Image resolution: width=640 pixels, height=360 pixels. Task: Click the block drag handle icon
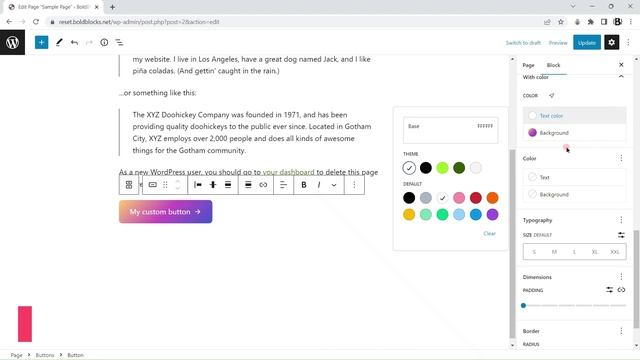[165, 185]
